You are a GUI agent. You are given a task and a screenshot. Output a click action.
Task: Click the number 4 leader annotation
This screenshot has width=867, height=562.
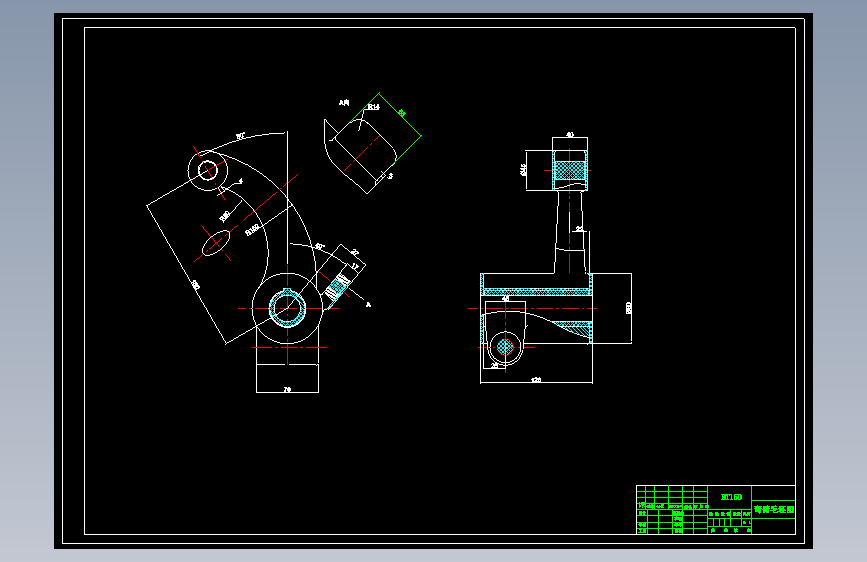point(240,181)
